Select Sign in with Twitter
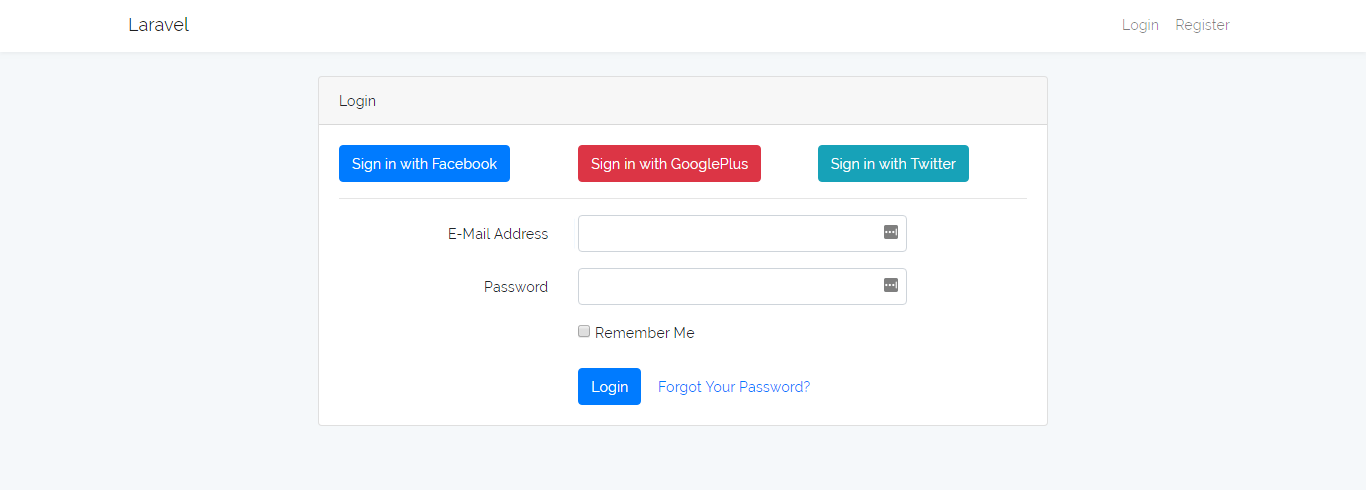 point(893,164)
